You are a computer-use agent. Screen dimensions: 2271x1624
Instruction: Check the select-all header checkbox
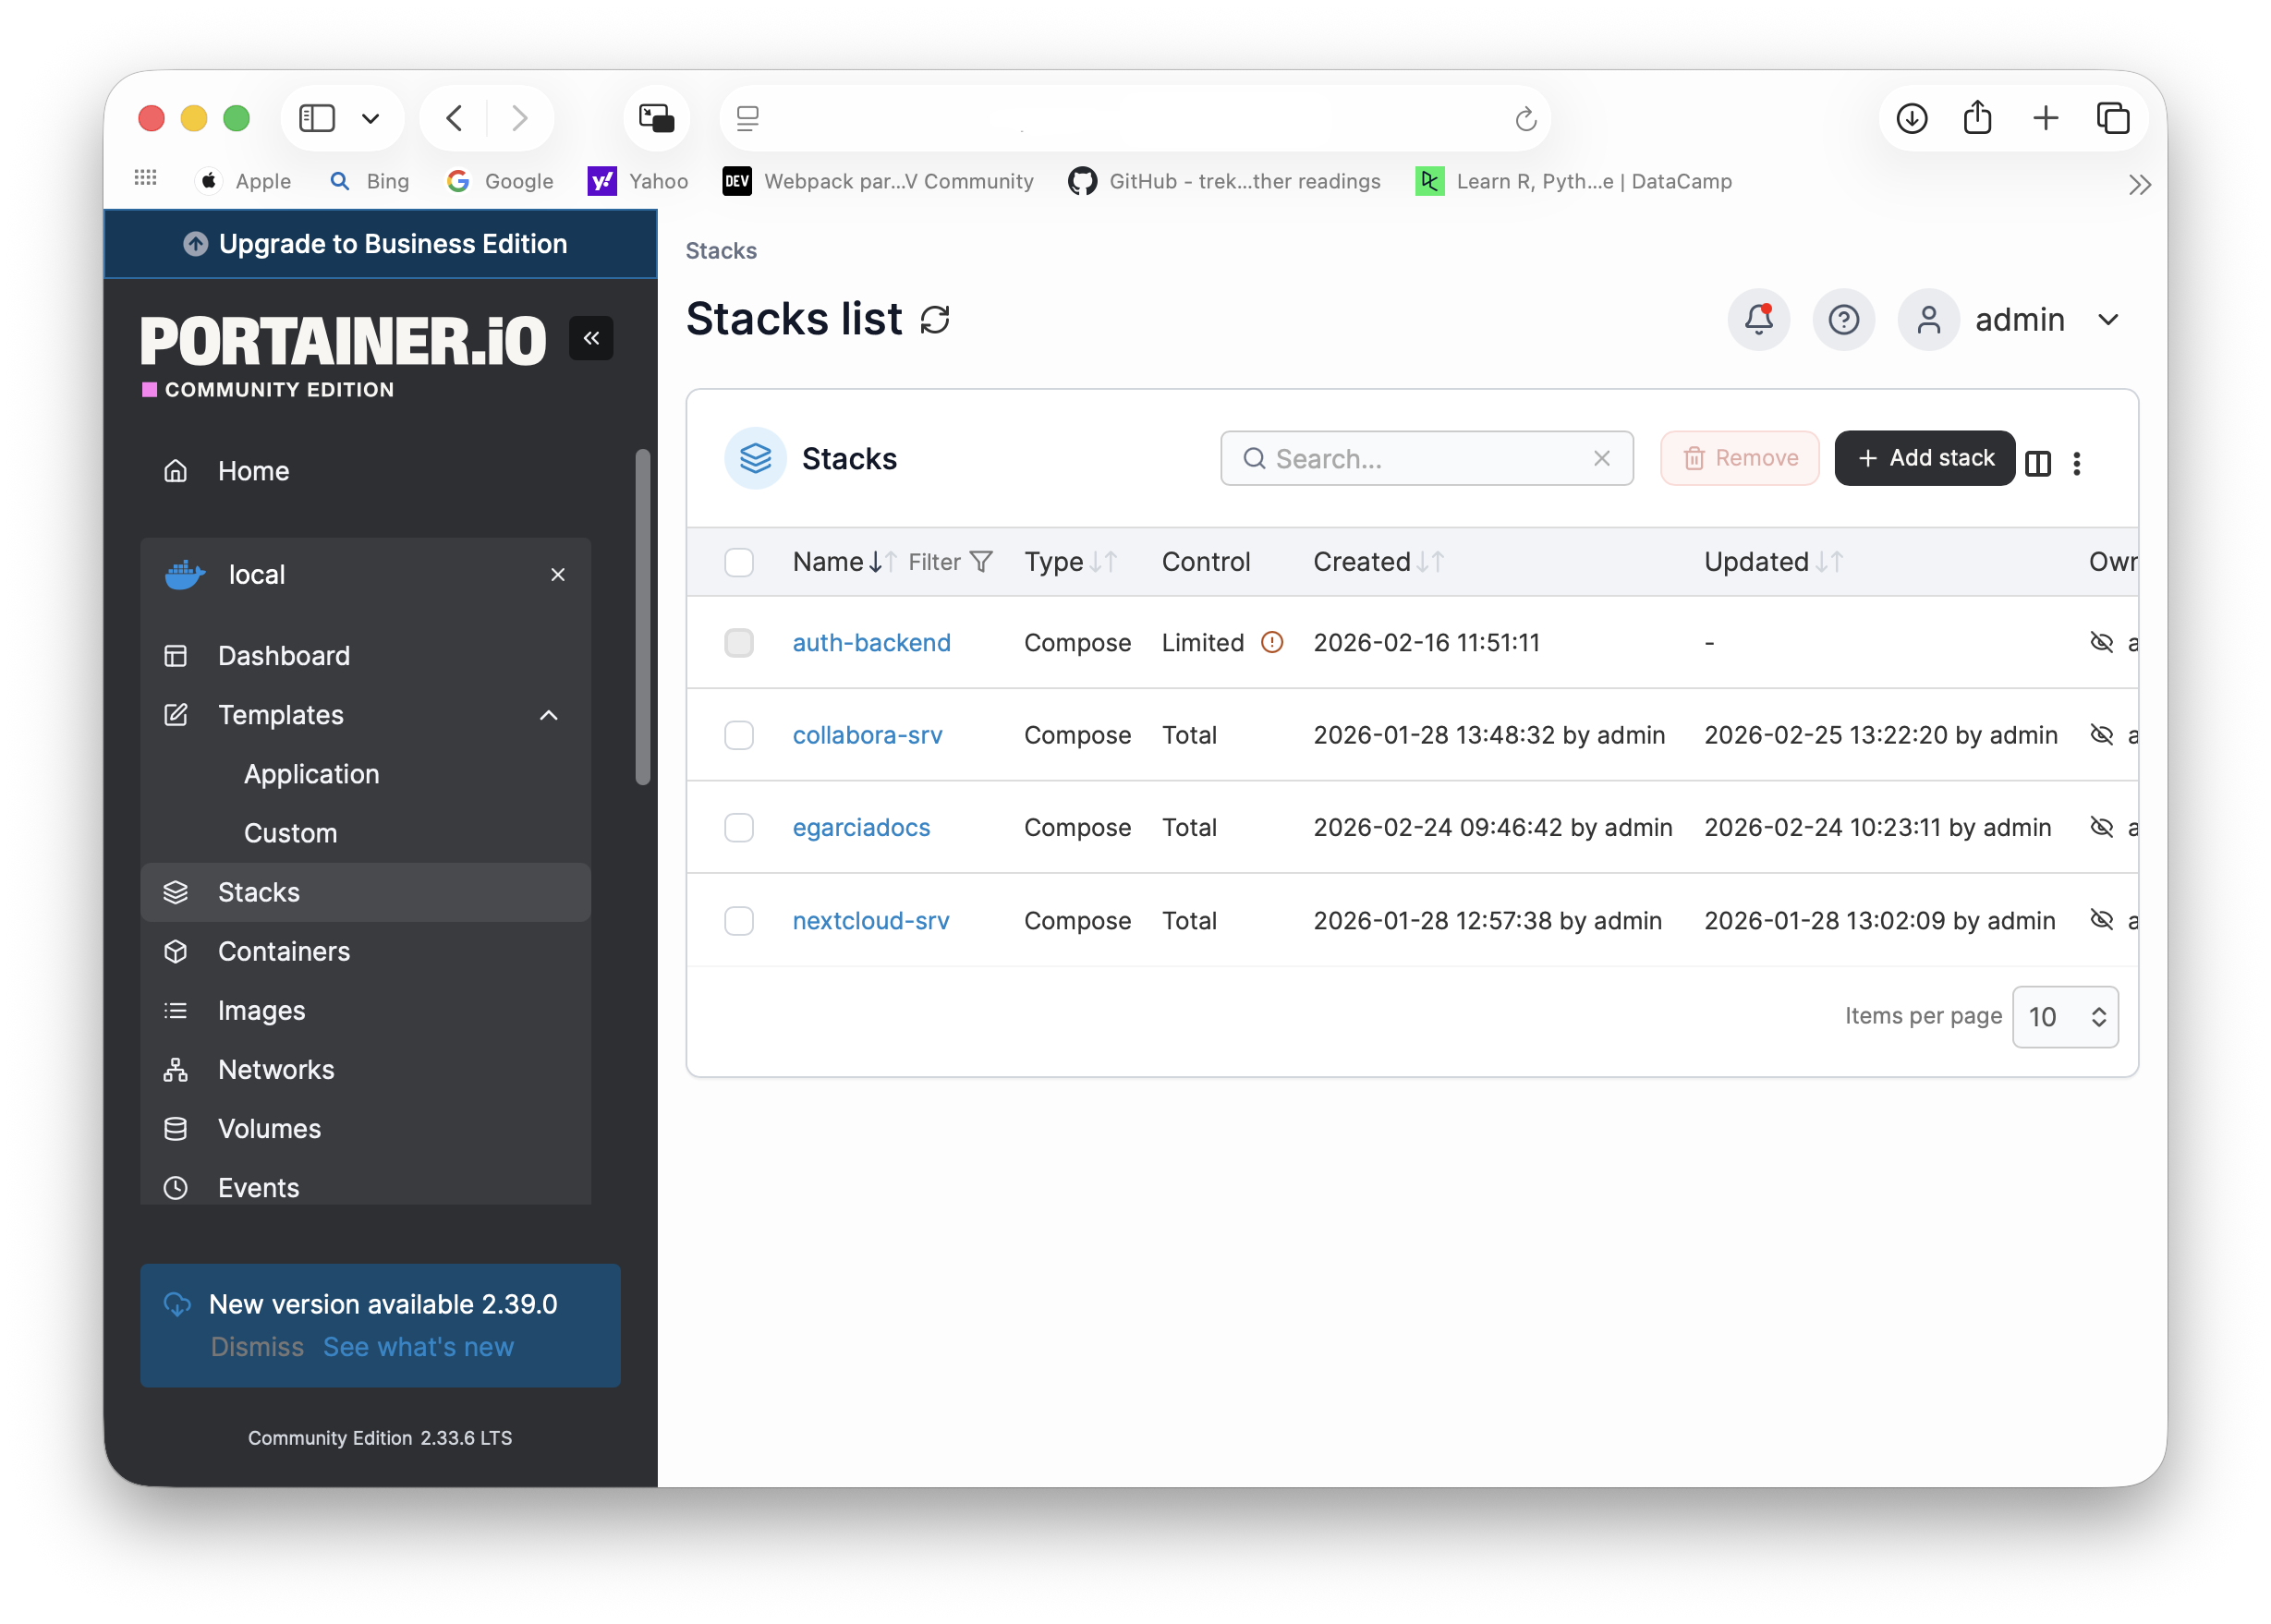point(739,562)
